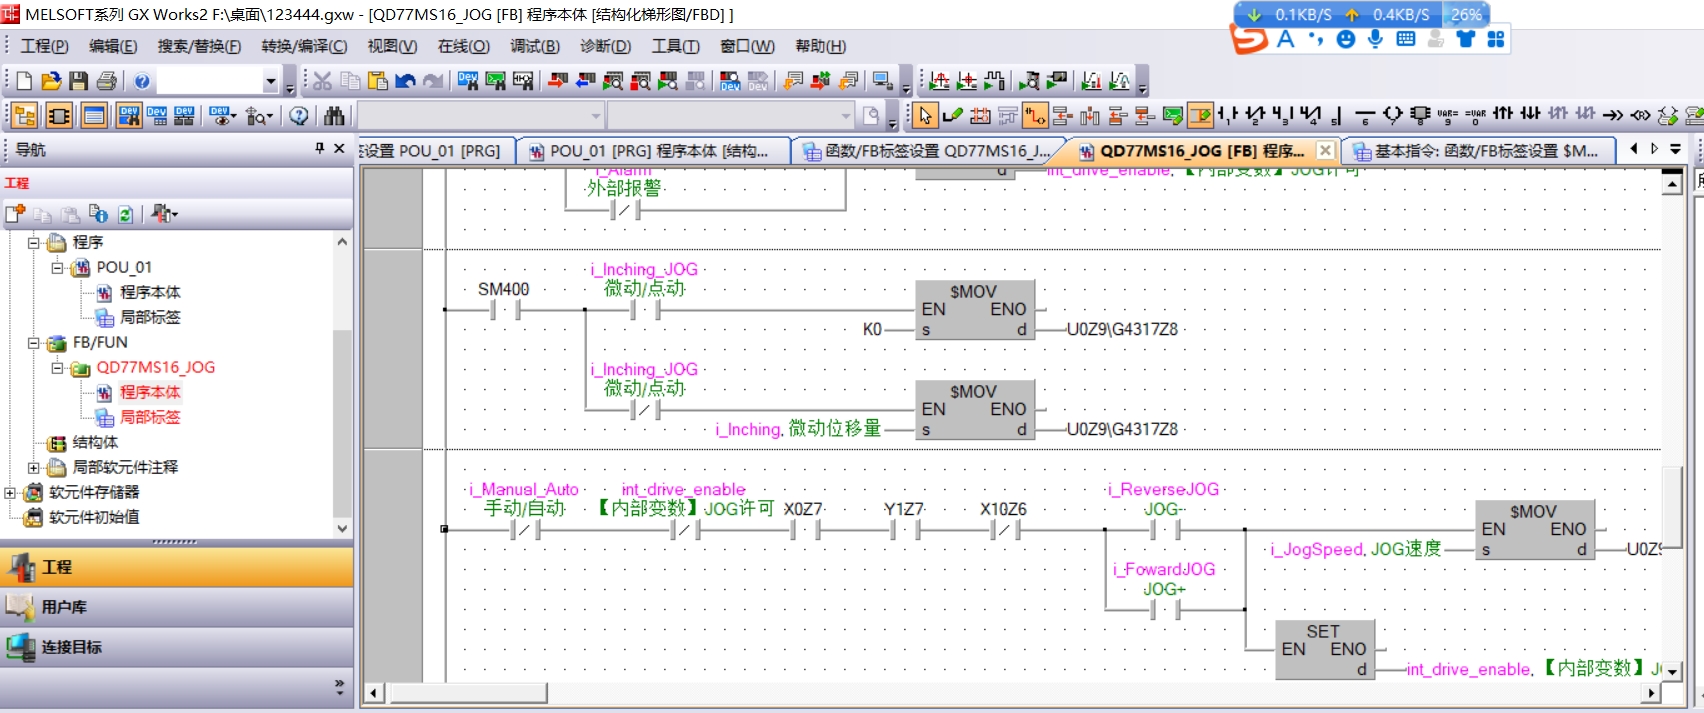Select 局部标签 under QD77MS16_JOG
Viewport: 1704px width, 713px height.
(150, 417)
